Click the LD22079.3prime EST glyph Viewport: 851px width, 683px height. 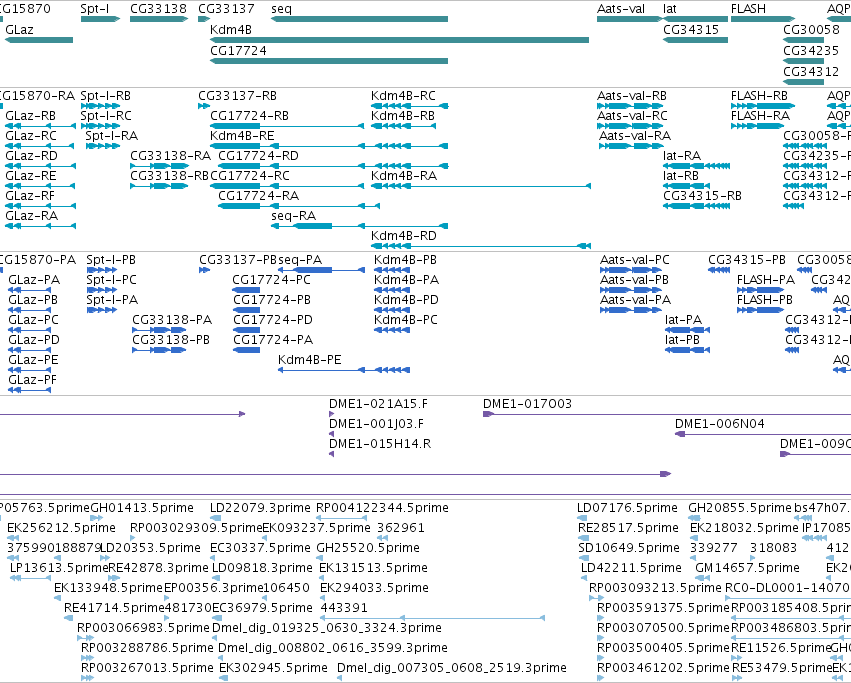pos(214,518)
